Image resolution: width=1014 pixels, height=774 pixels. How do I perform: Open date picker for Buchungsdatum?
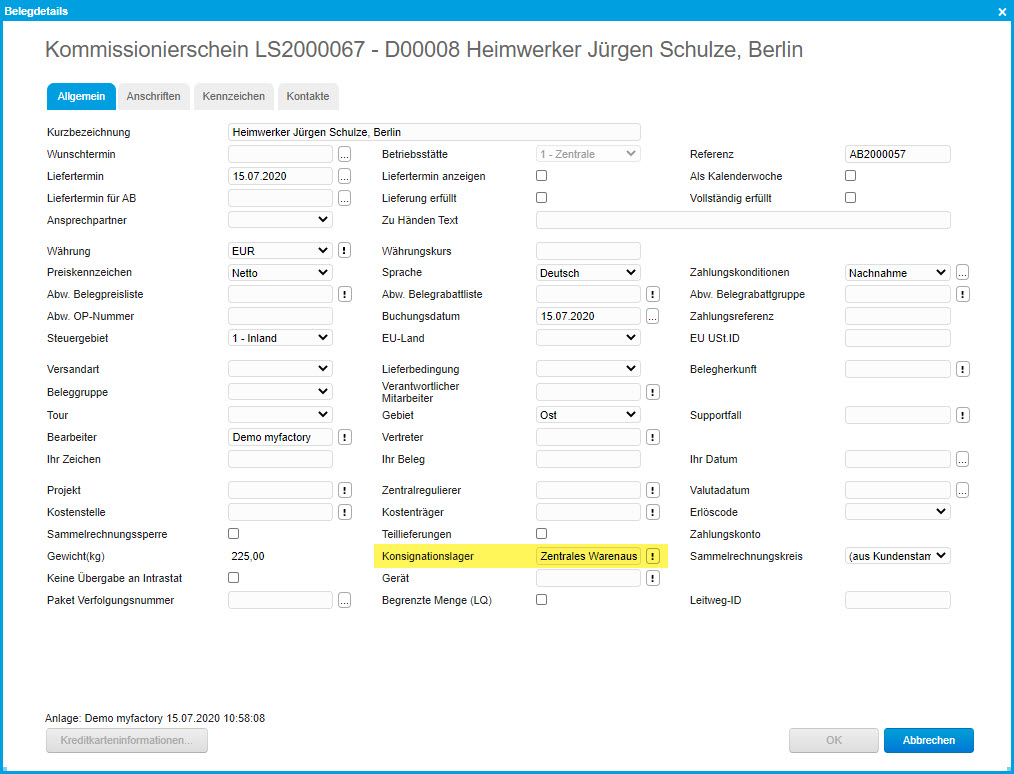[653, 316]
